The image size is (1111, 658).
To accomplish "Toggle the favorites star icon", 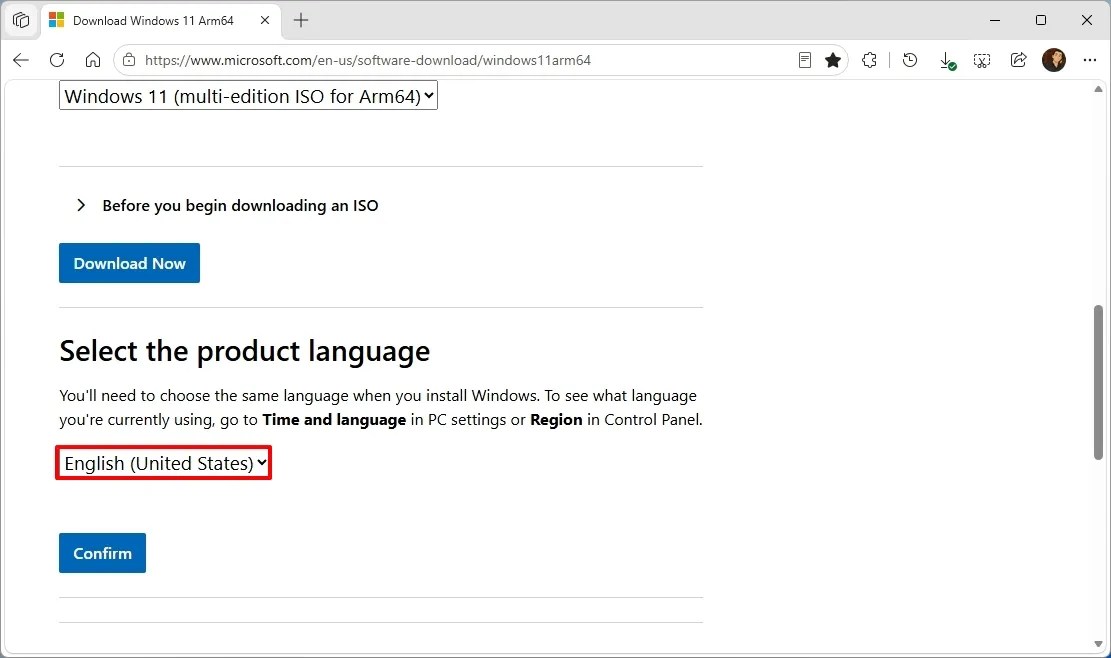I will click(x=833, y=60).
